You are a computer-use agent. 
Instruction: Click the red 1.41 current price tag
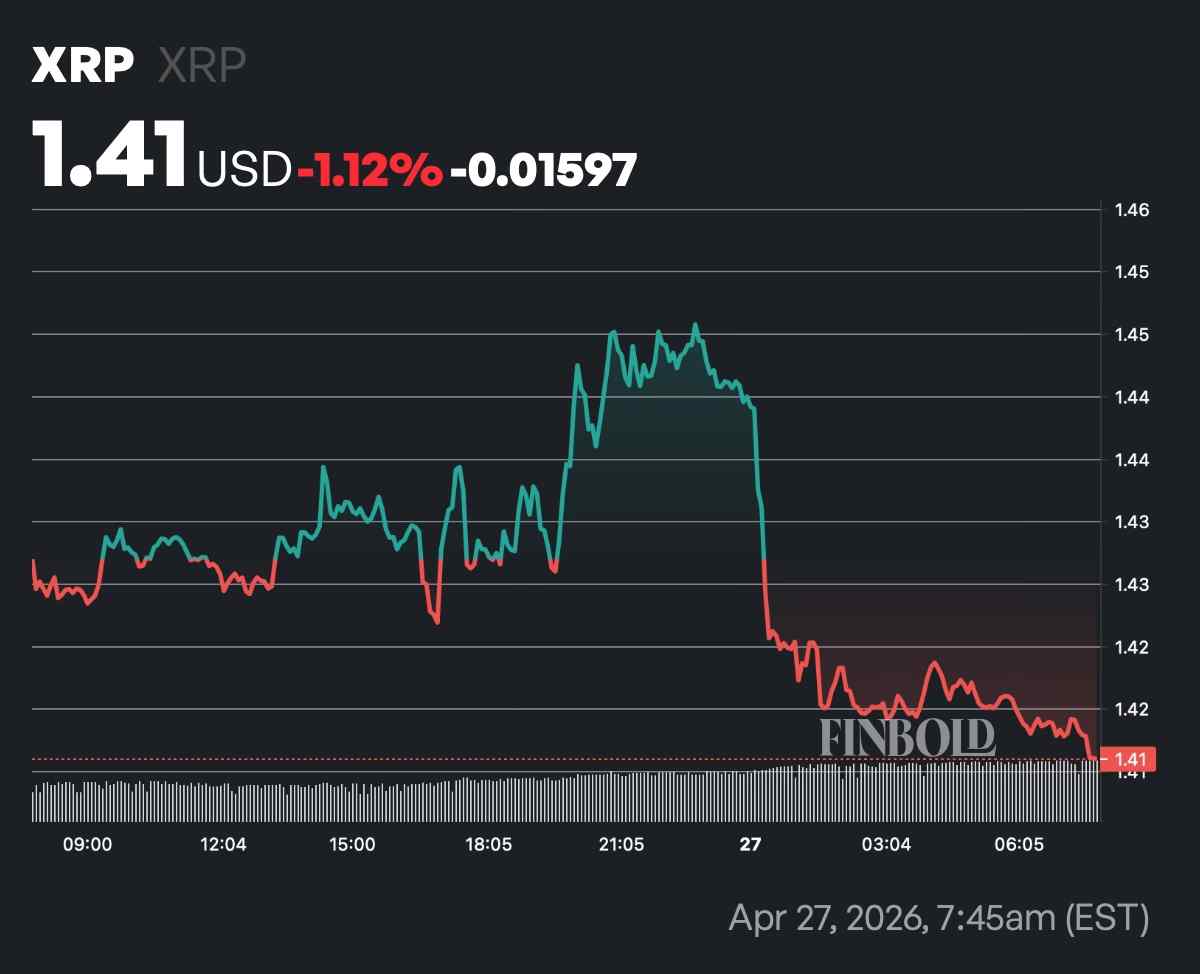[x=1127, y=759]
